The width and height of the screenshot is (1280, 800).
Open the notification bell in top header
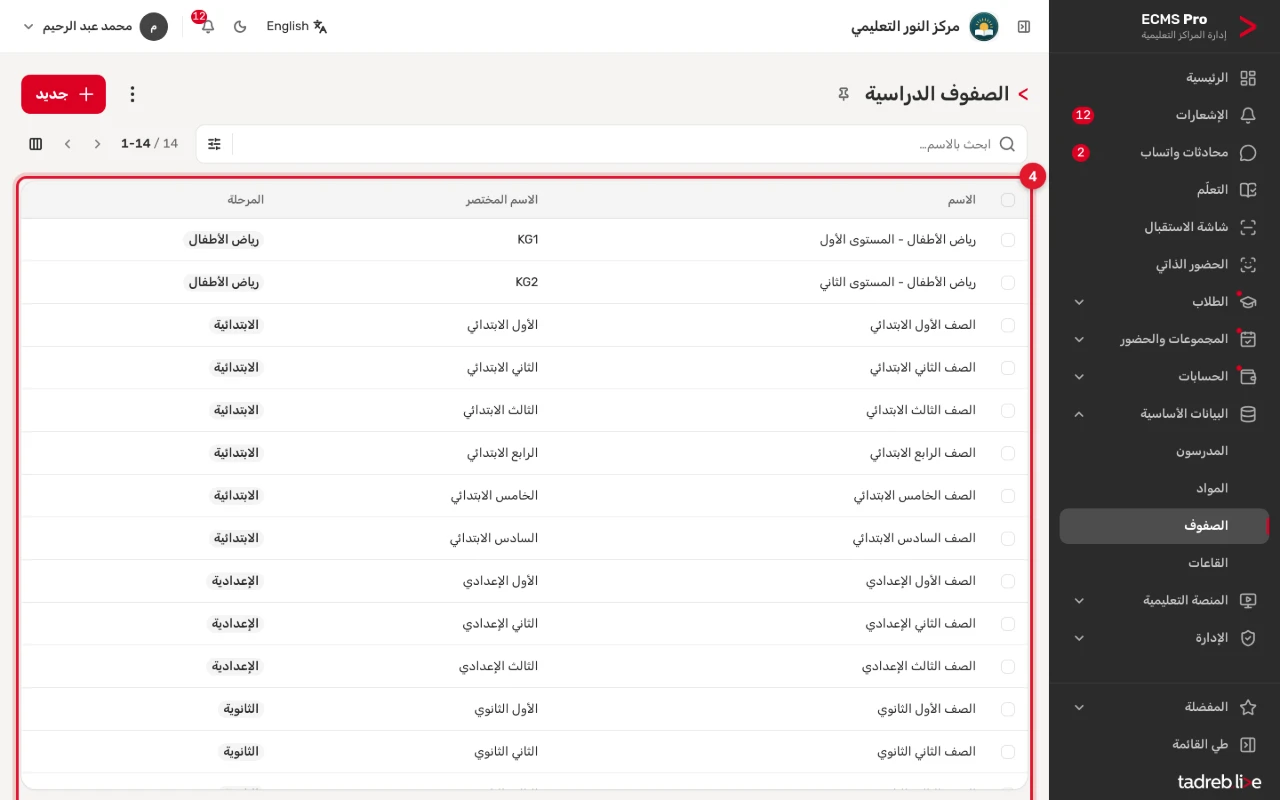tap(207, 27)
